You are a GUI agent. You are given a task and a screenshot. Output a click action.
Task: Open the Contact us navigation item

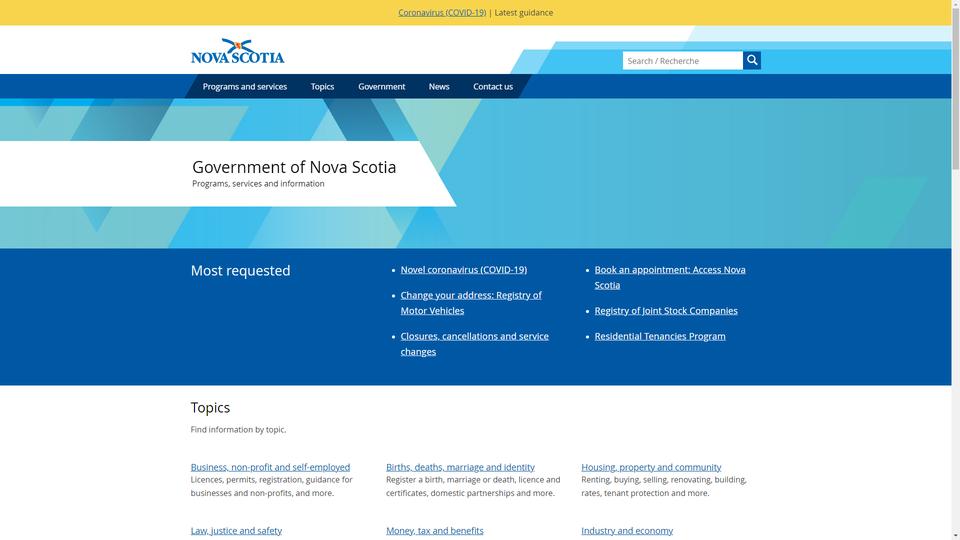point(493,86)
